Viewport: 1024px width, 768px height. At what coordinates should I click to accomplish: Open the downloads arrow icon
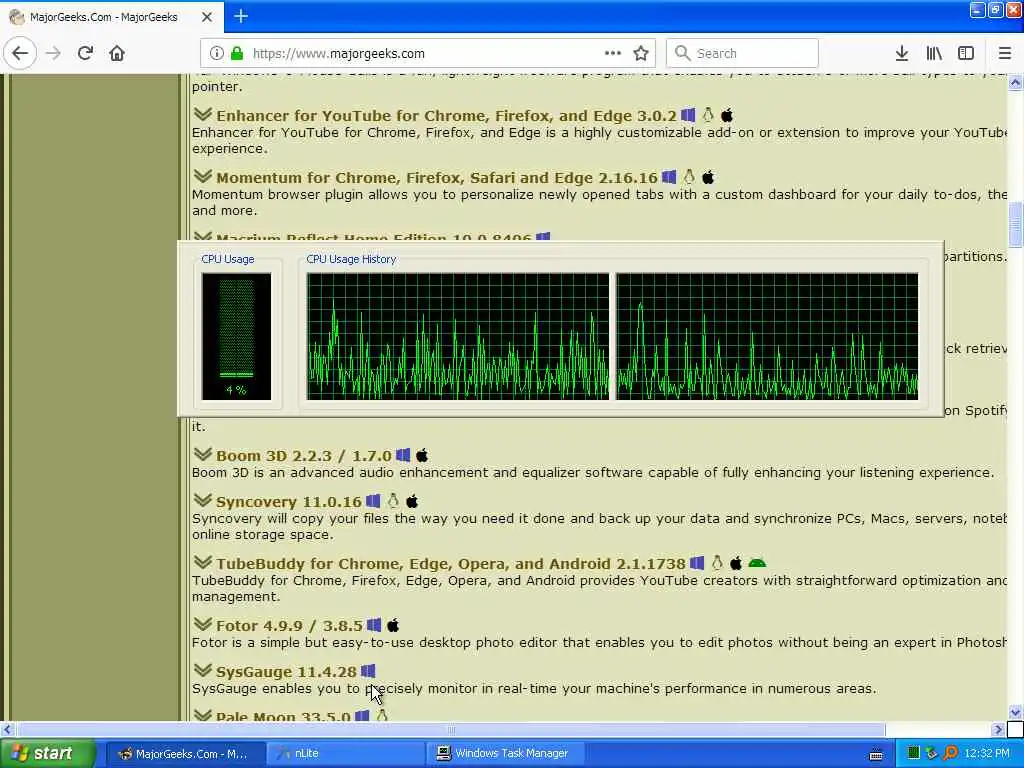click(x=902, y=53)
